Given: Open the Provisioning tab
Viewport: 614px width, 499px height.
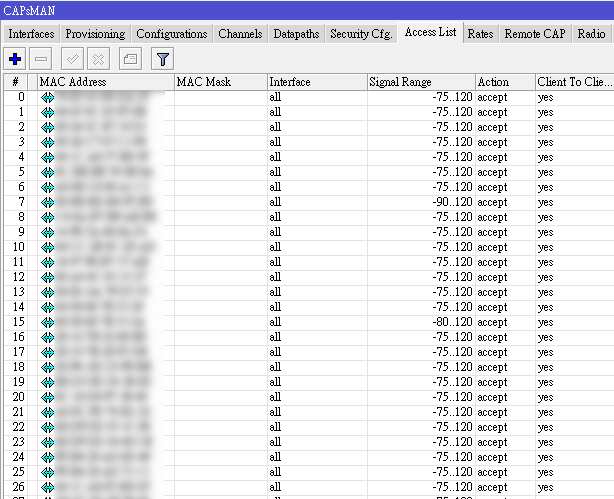Looking at the screenshot, I should (95, 34).
